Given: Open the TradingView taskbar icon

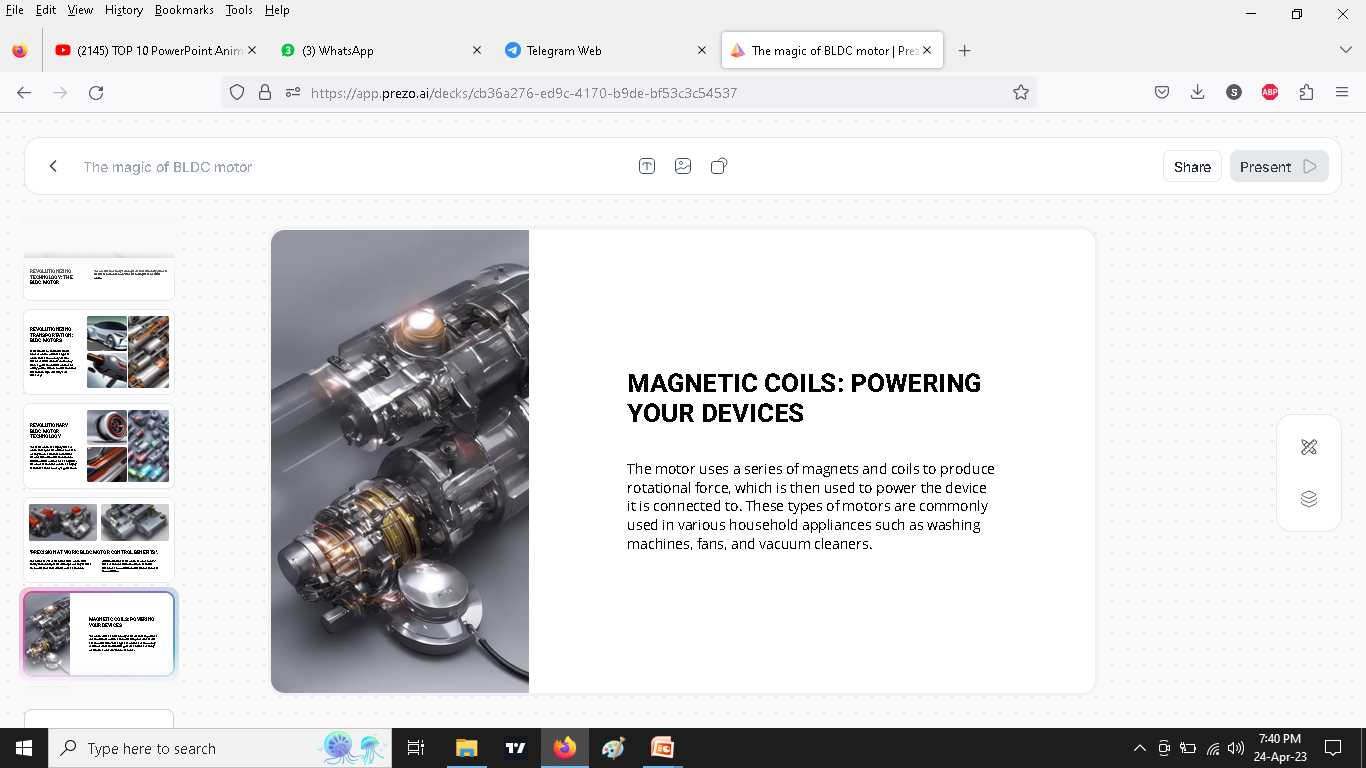Looking at the screenshot, I should (515, 748).
